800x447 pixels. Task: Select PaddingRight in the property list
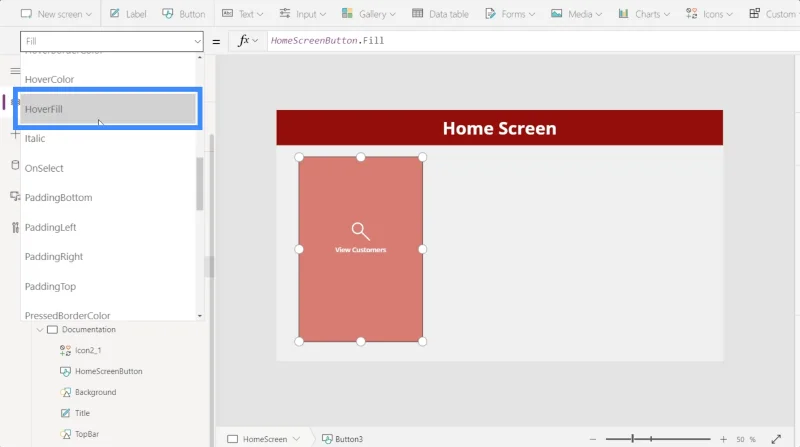pos(108,257)
